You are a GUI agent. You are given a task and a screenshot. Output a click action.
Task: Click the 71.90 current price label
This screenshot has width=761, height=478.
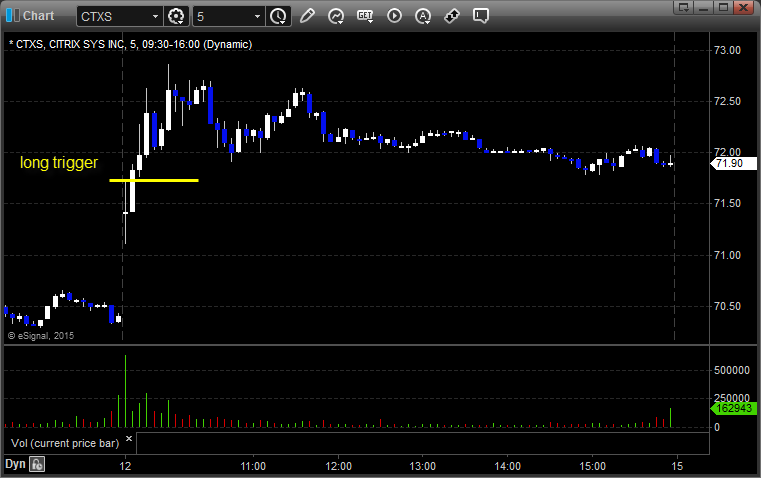tap(734, 164)
